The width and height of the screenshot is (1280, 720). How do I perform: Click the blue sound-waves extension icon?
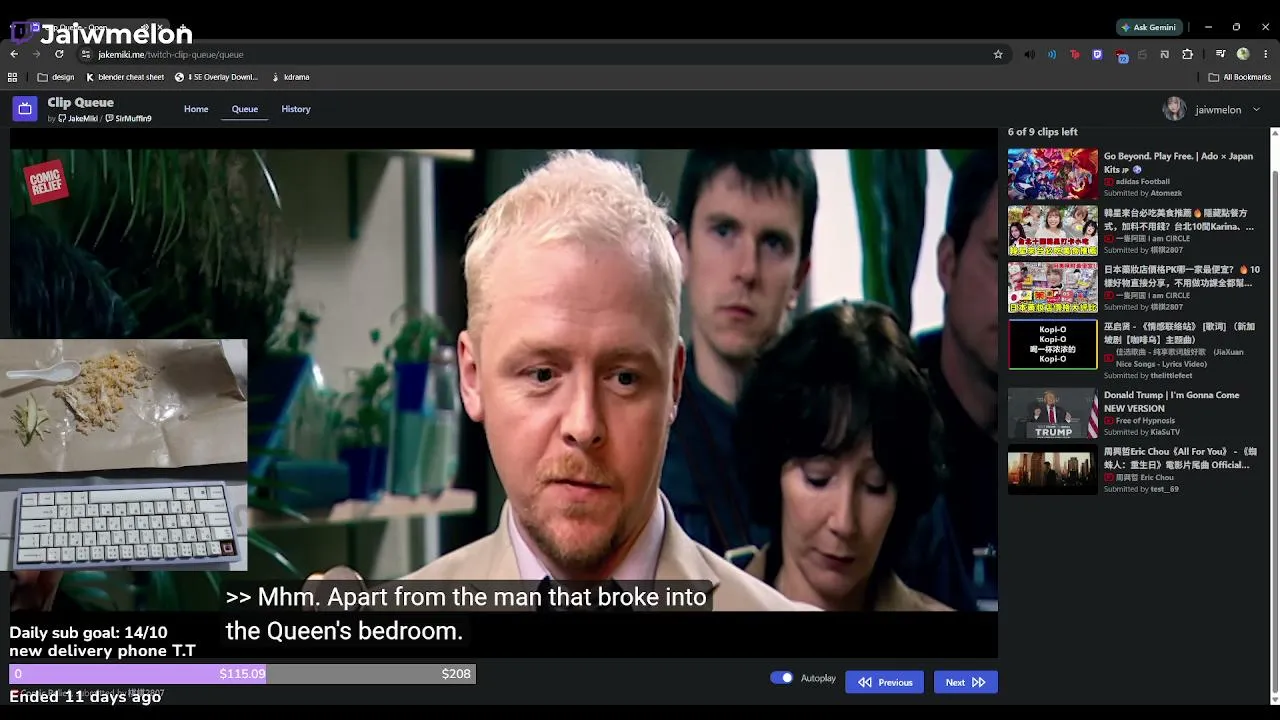(1052, 54)
